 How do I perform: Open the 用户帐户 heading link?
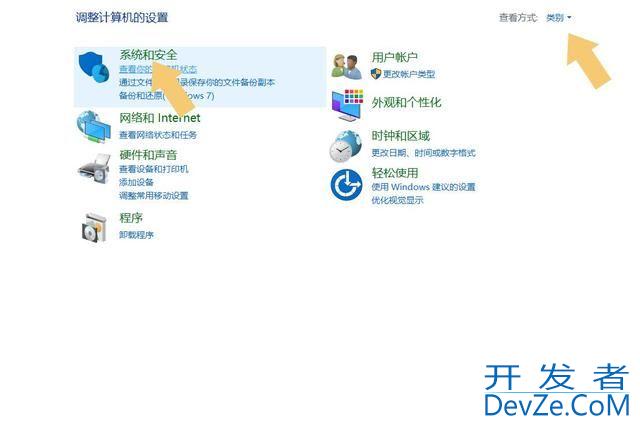394,57
